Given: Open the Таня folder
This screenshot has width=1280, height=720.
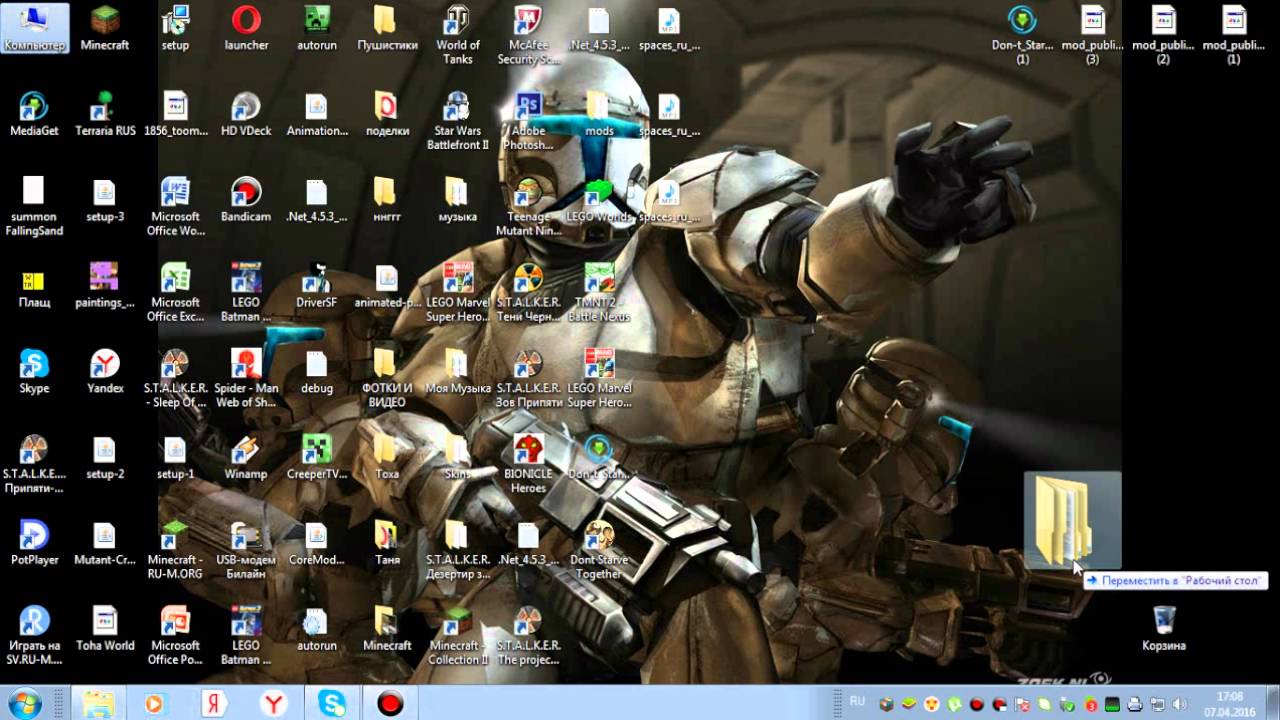Looking at the screenshot, I should pos(387,545).
